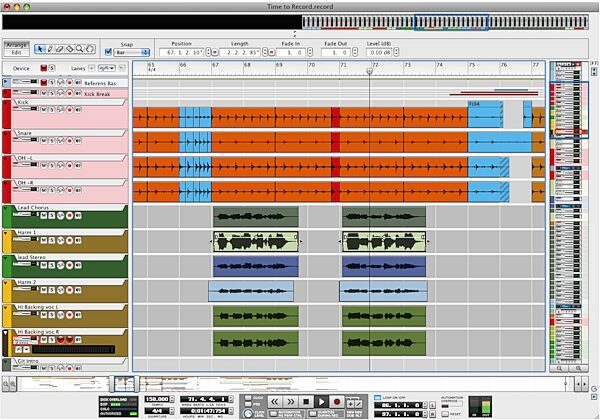Collapse the lead Stereo track
The image size is (600, 420).
point(5,258)
